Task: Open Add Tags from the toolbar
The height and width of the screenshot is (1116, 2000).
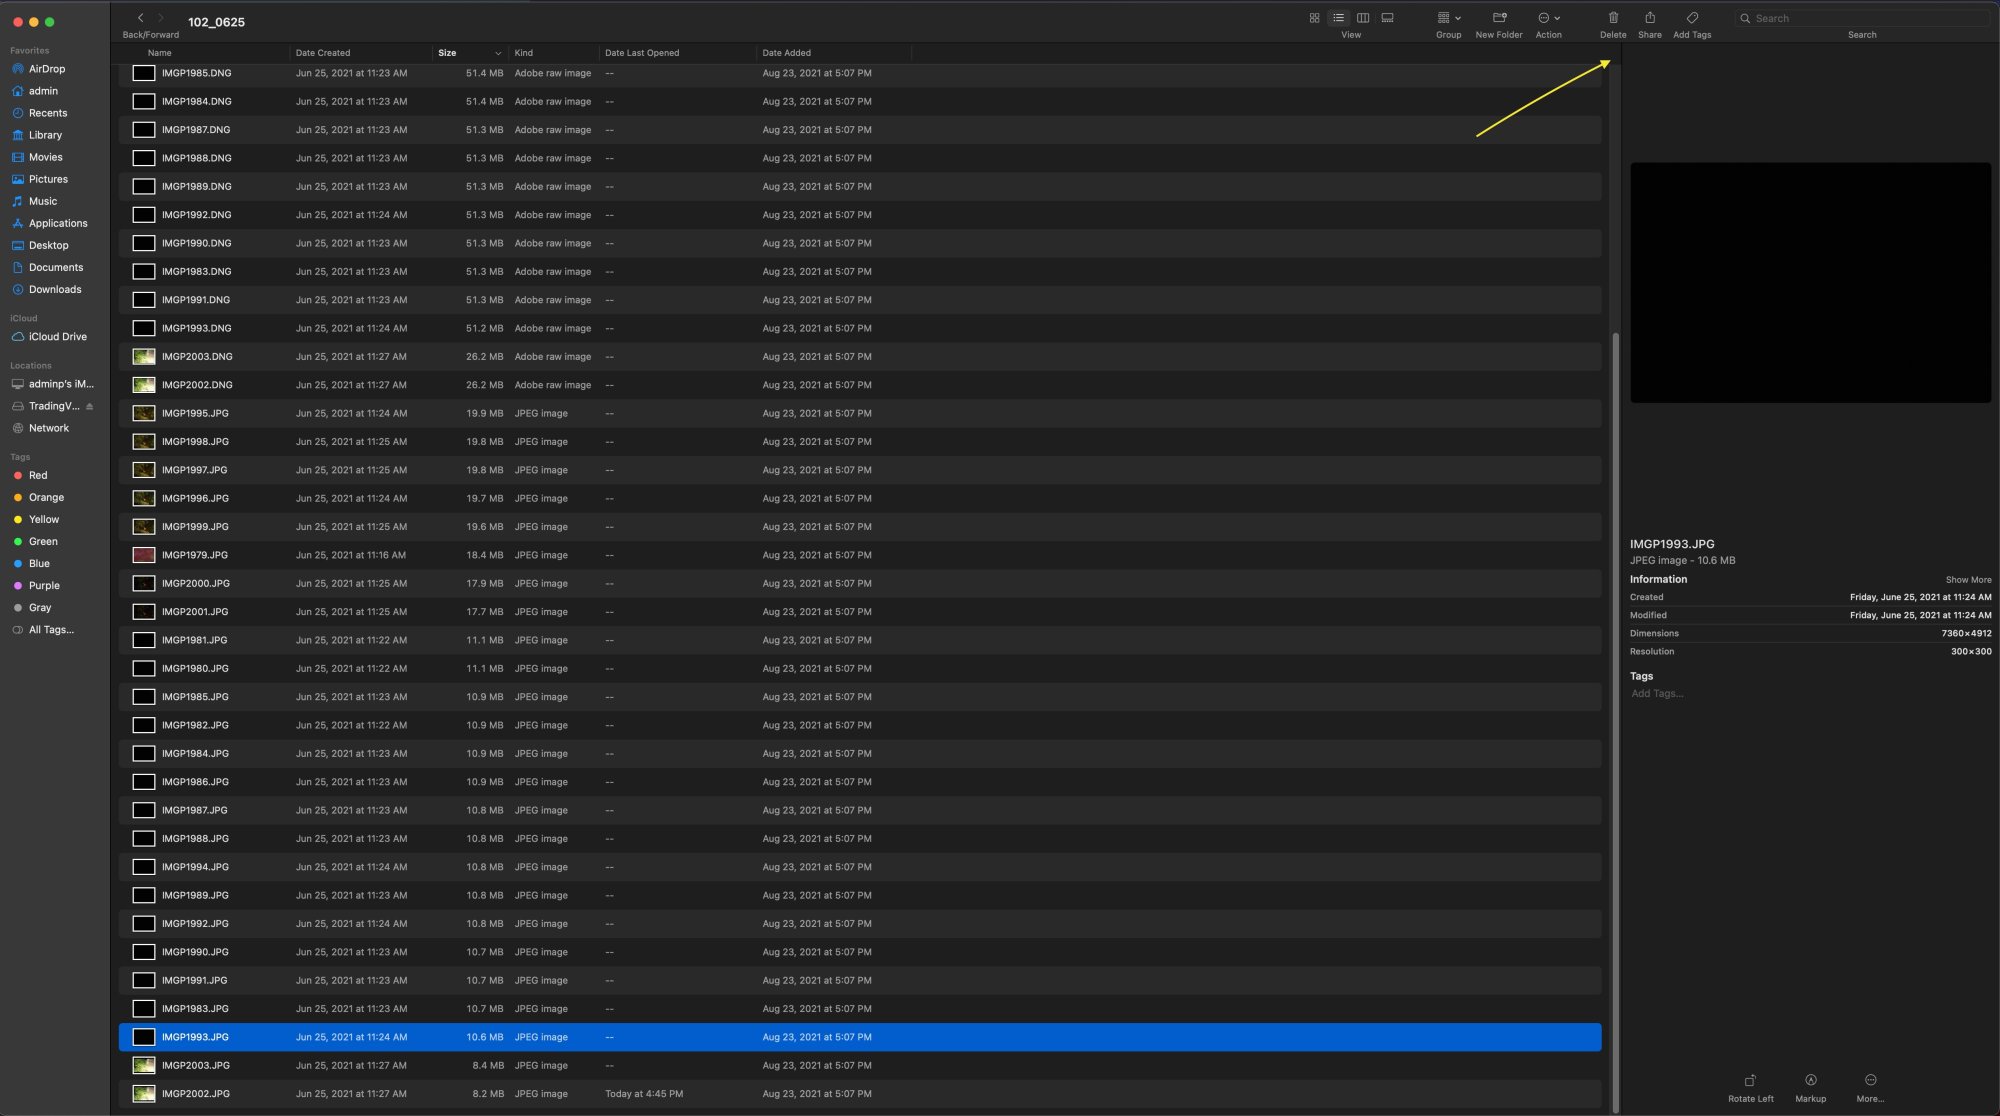Action: pyautogui.click(x=1692, y=17)
